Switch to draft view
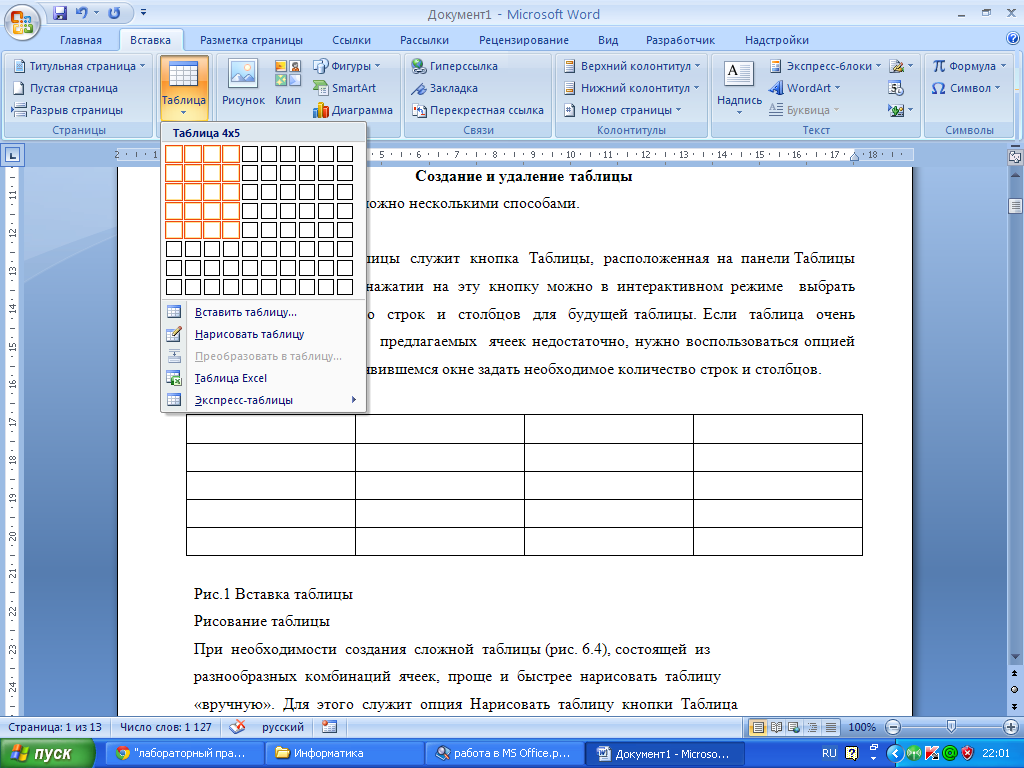This screenshot has height=768, width=1024. pos(831,728)
